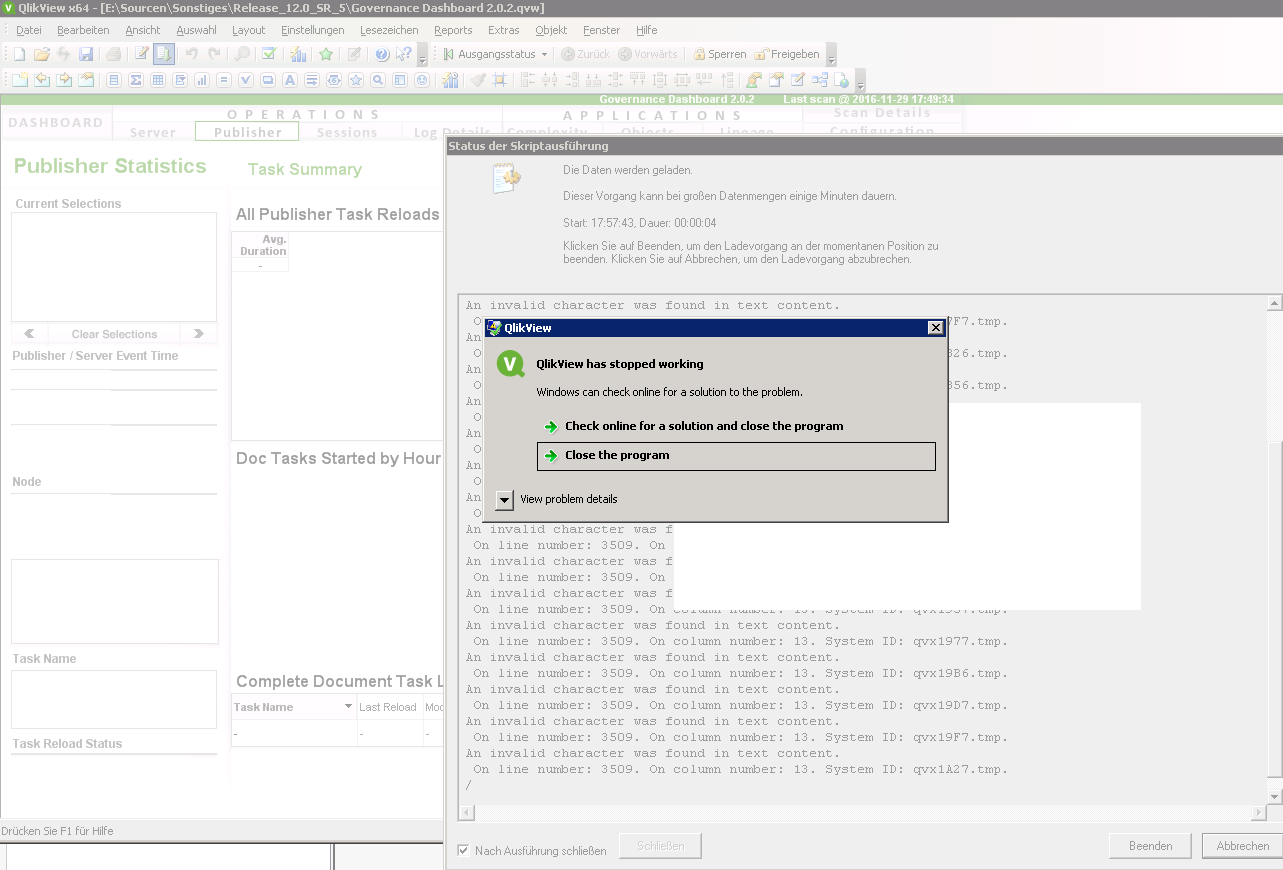The image size is (1283, 870).
Task: Click the DASHBOARD label
Action: point(56,123)
